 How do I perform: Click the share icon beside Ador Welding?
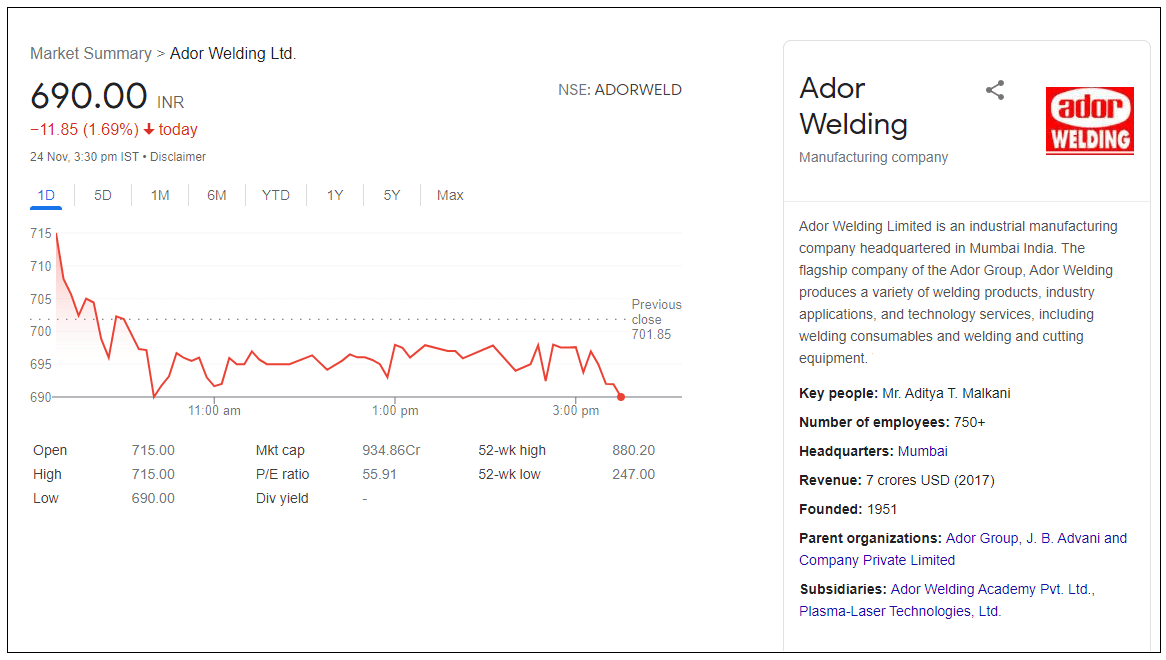point(994,91)
